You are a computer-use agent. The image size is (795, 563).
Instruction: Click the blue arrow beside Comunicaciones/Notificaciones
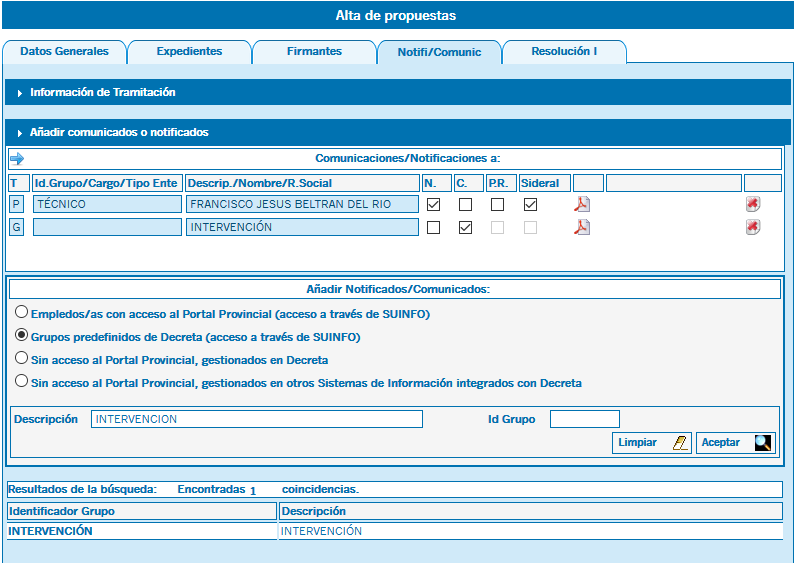point(17,159)
